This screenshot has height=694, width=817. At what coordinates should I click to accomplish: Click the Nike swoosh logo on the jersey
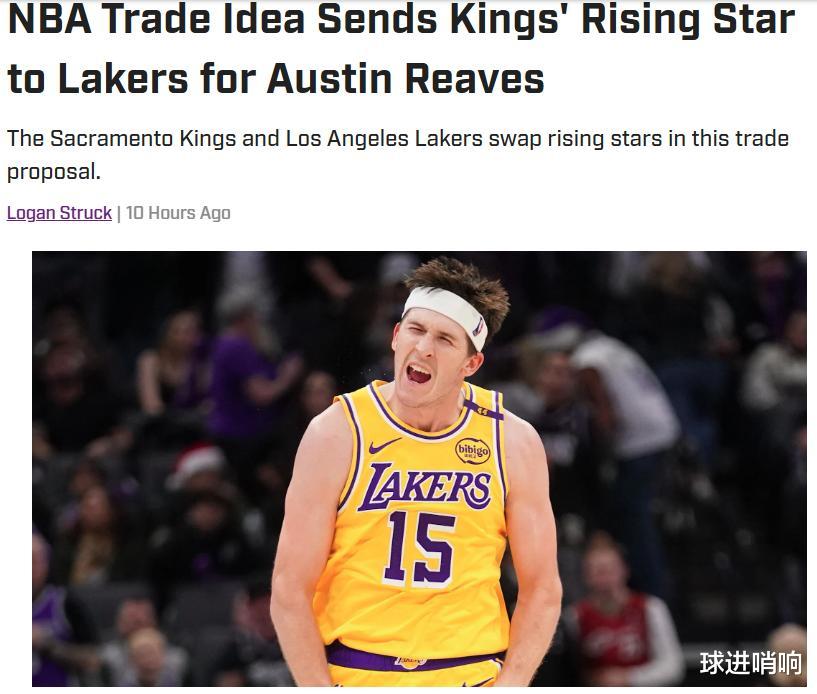(x=383, y=446)
